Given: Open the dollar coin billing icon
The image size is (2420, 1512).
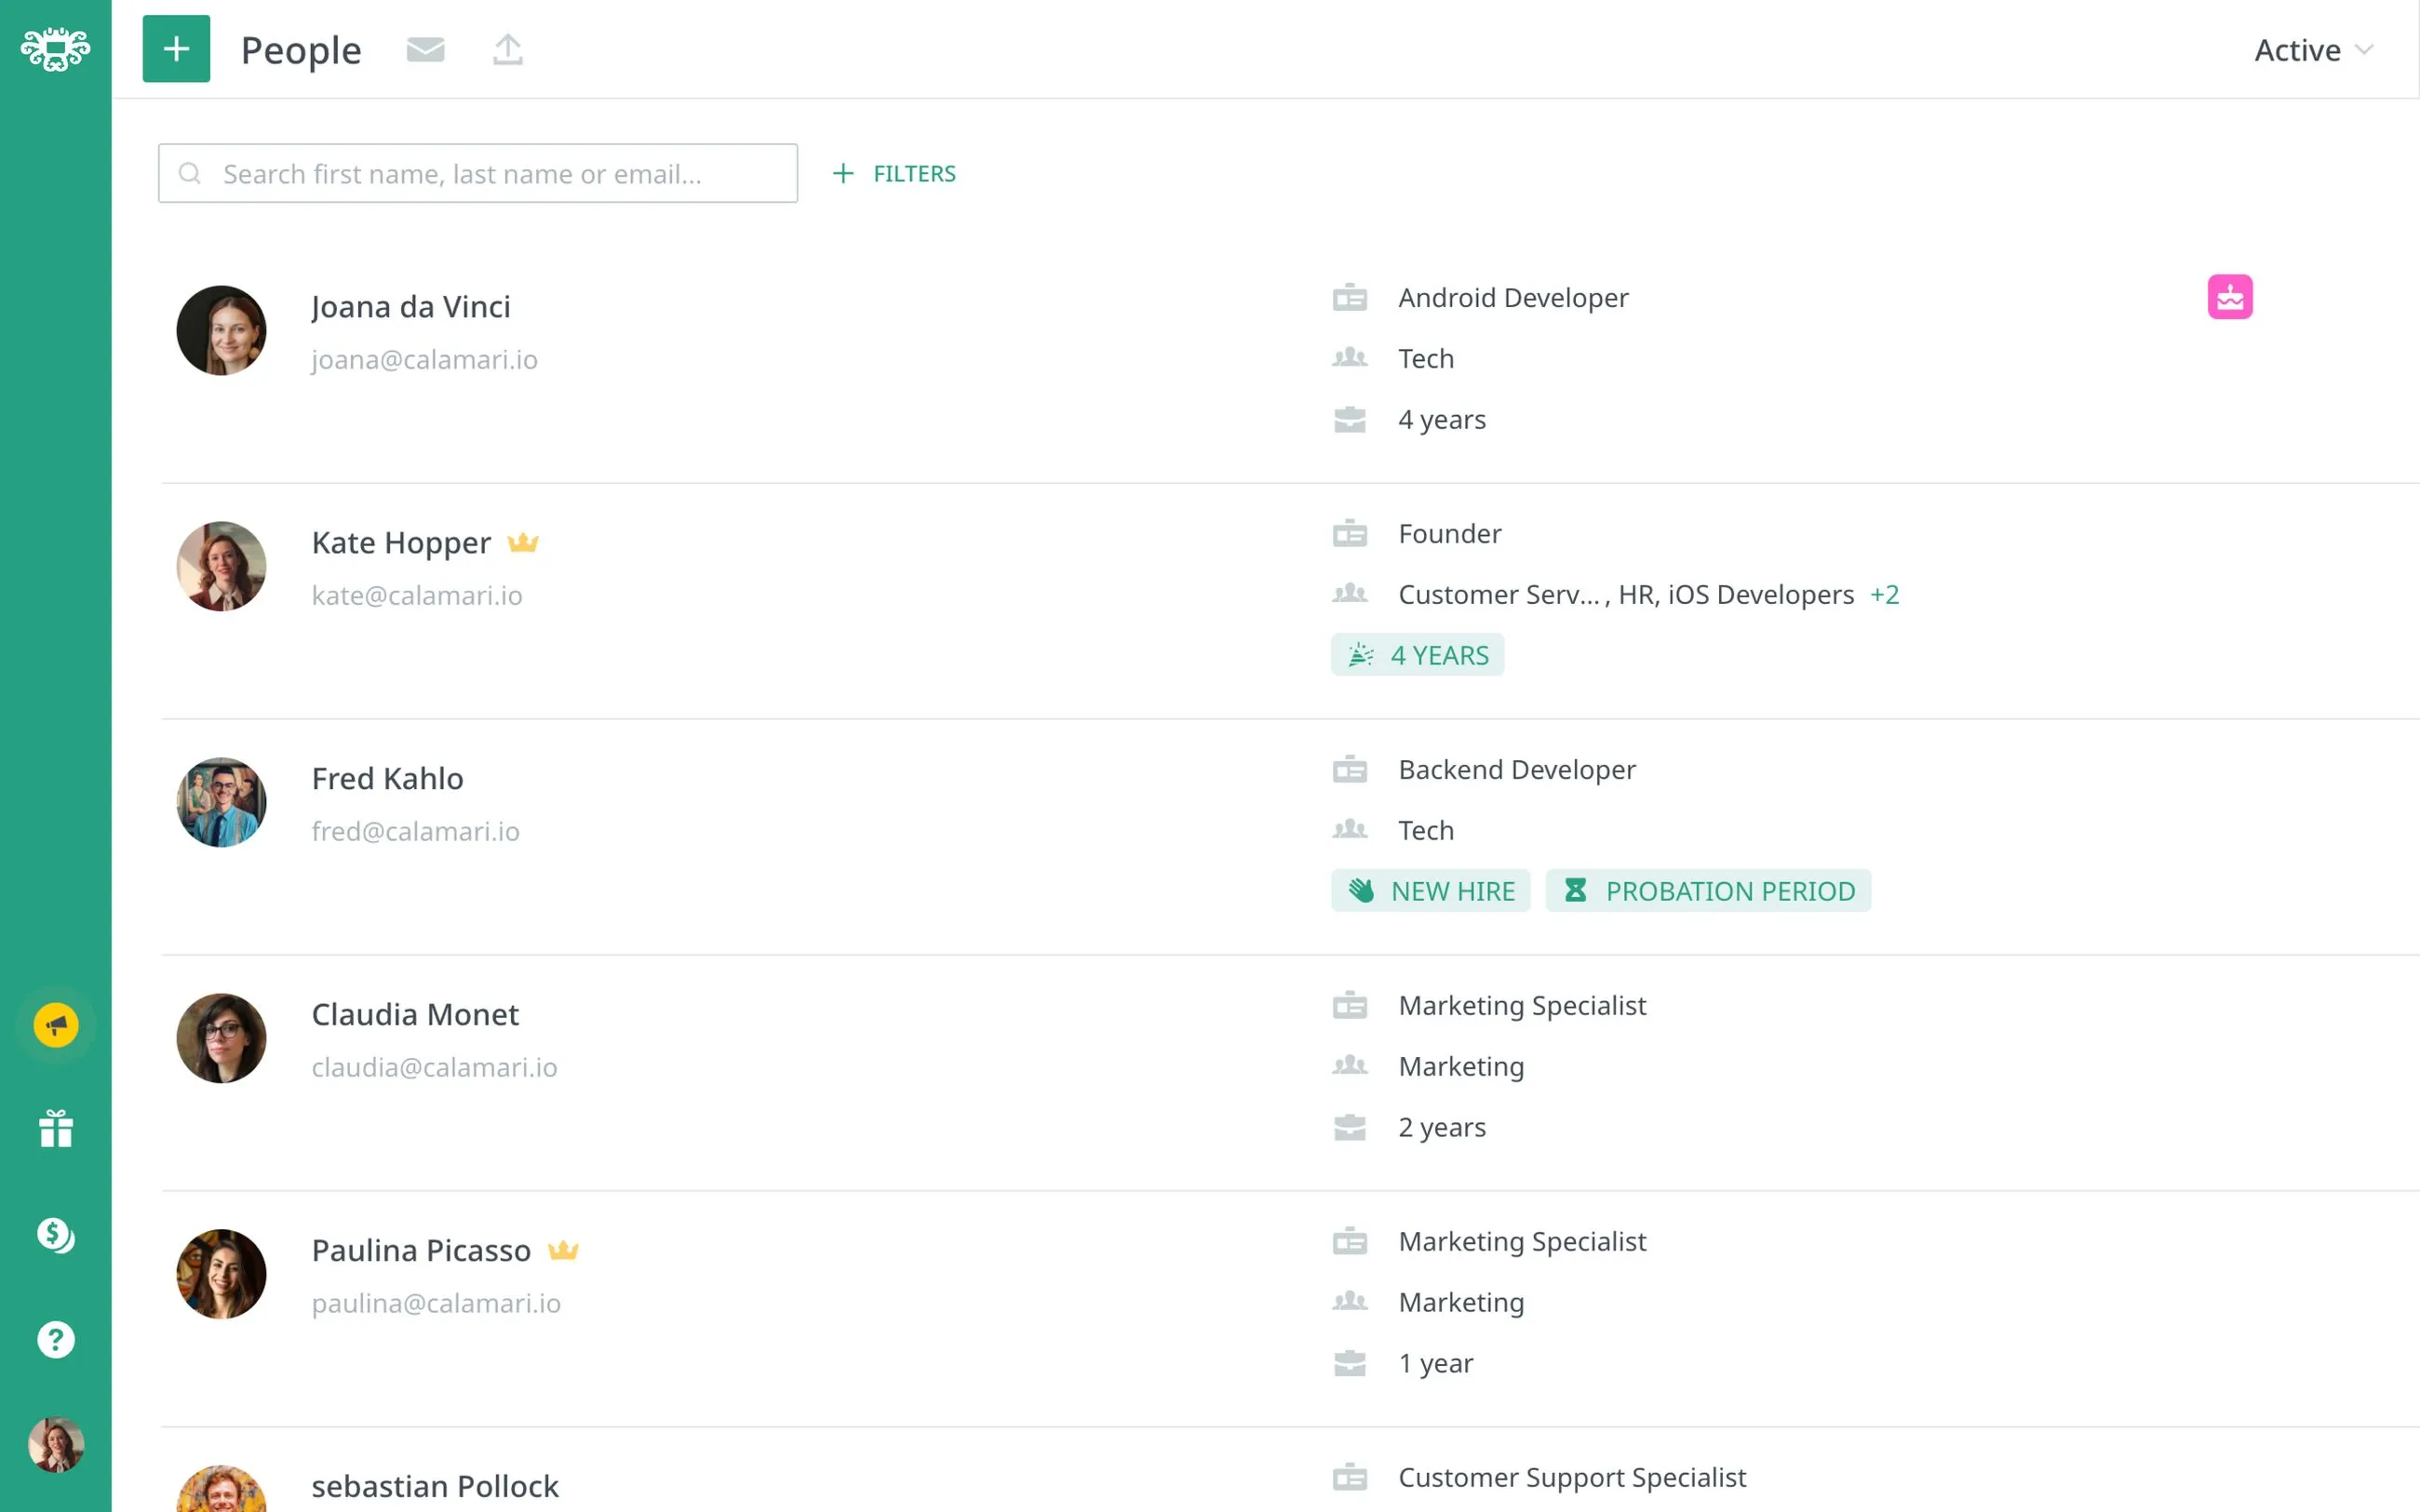Looking at the screenshot, I should 56,1235.
